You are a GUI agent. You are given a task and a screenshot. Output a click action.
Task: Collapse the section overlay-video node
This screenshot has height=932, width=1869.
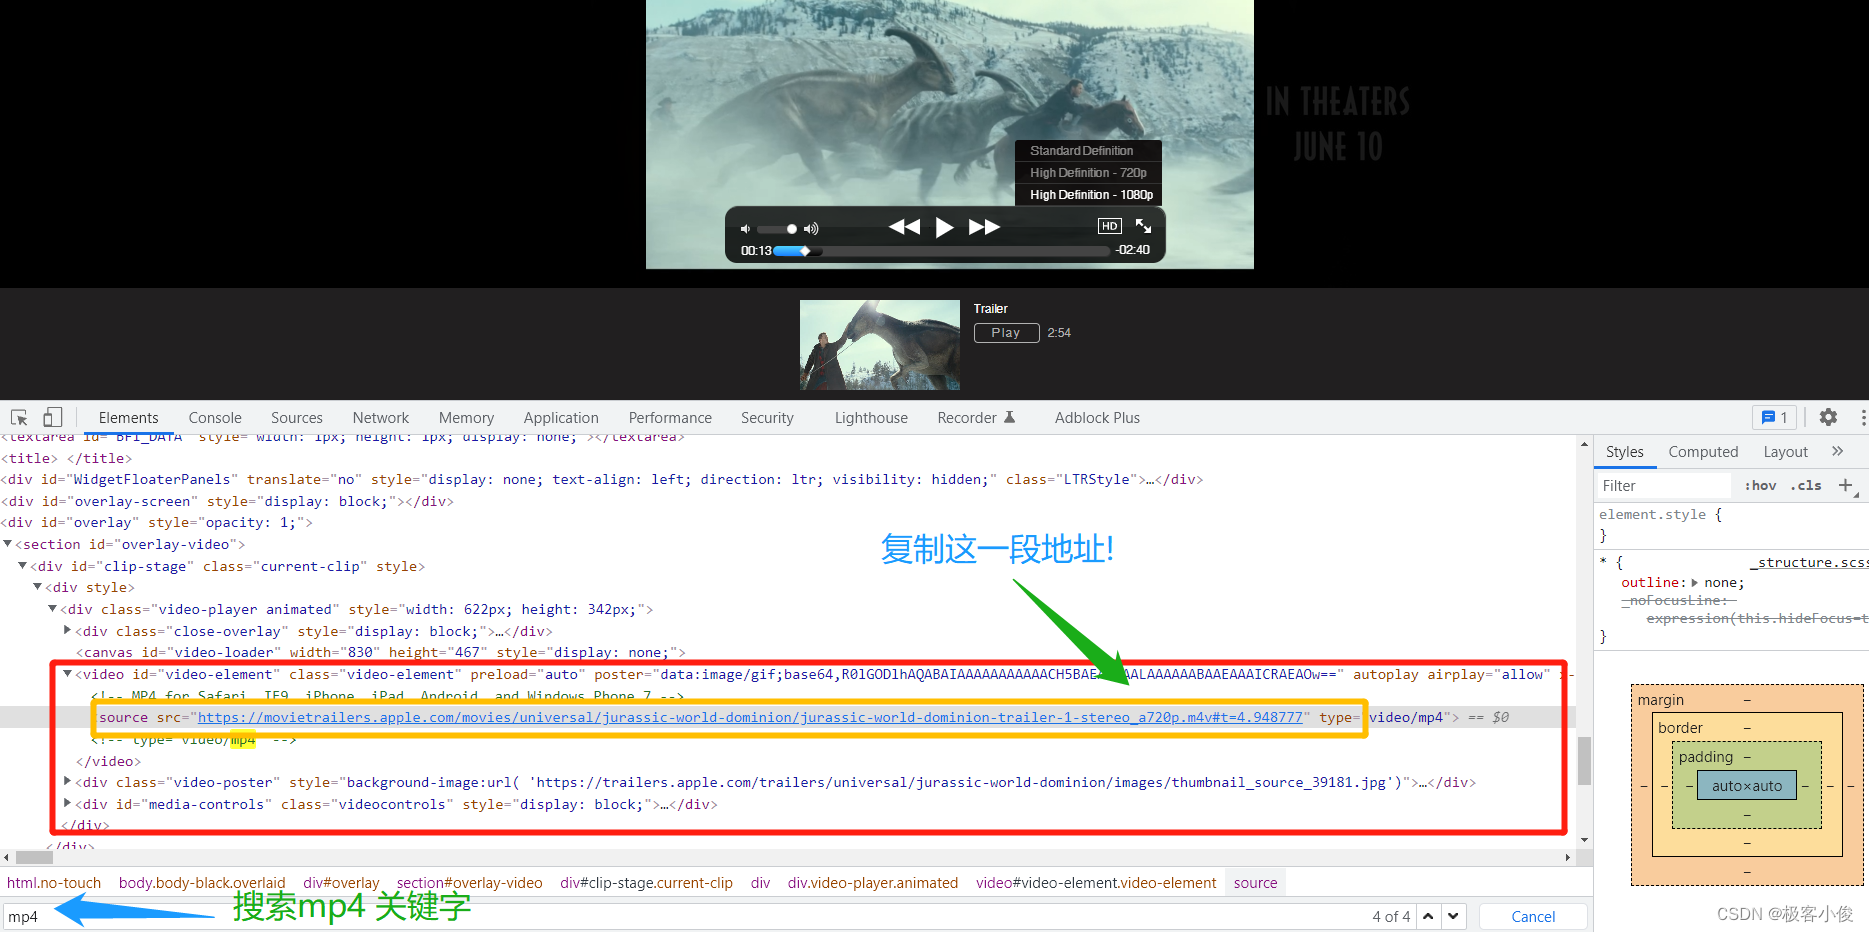(x=8, y=544)
